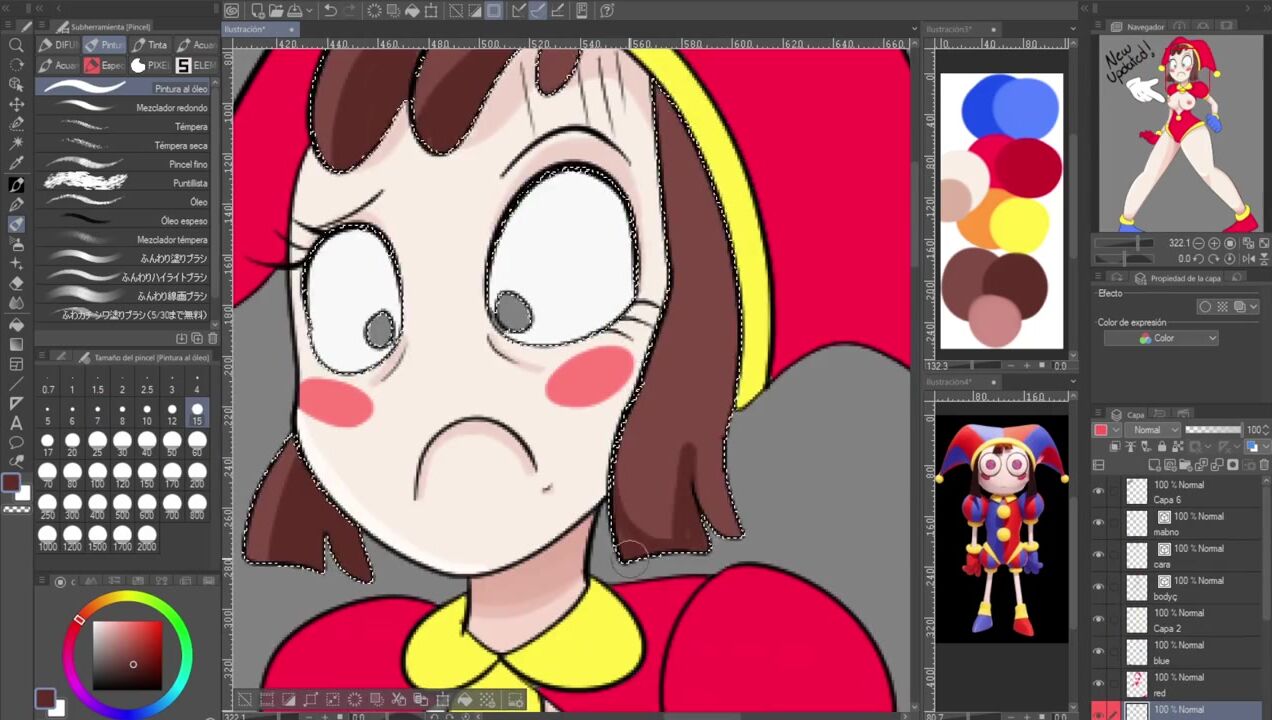1272x720 pixels.
Task: Open the Normal blending mode dropdown
Action: coord(1153,430)
